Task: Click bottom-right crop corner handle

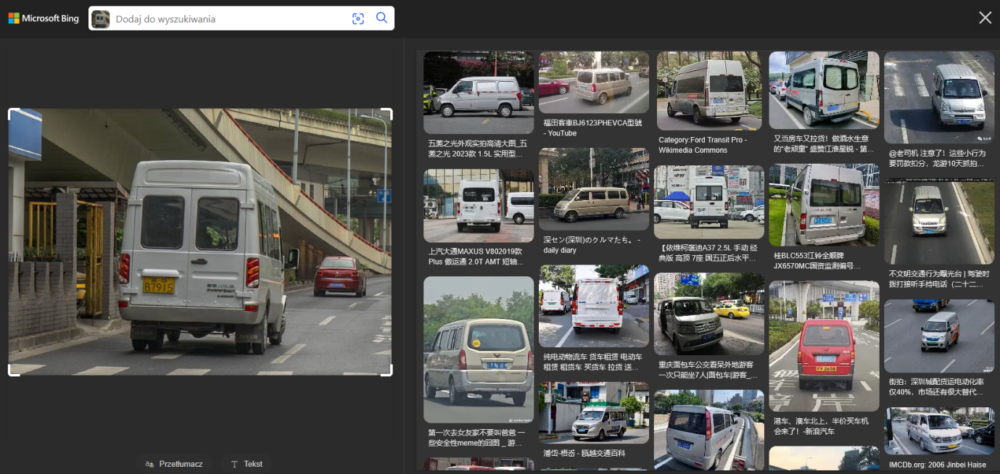Action: (x=390, y=373)
